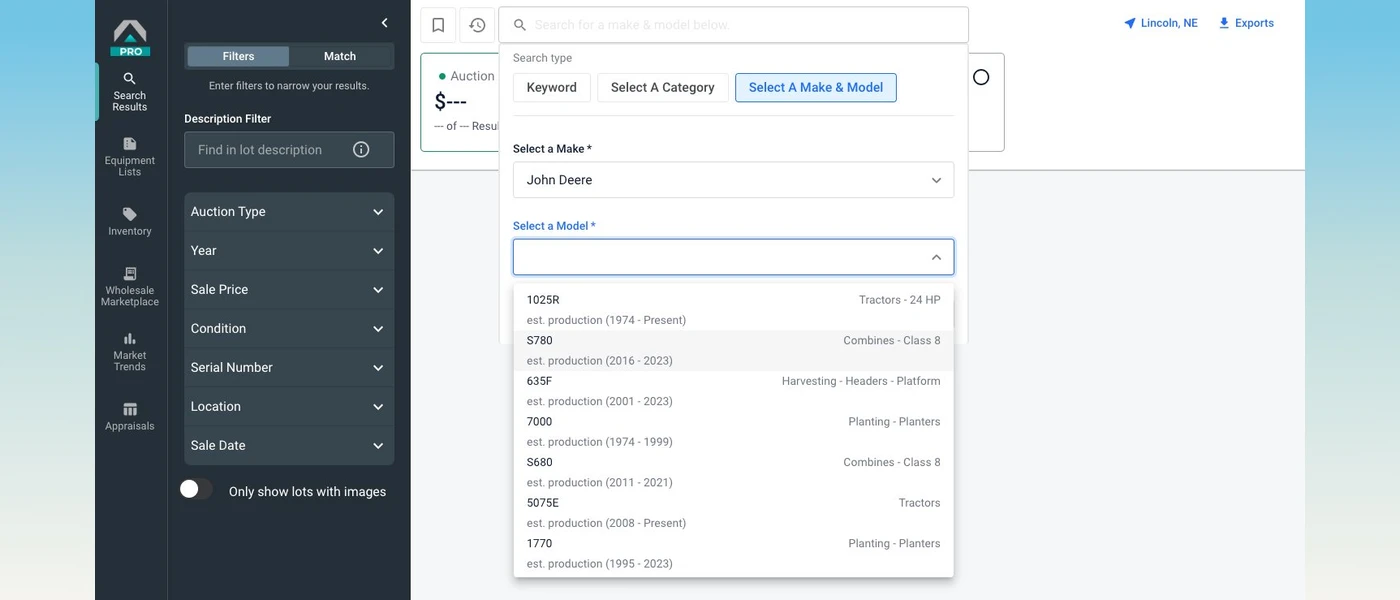Expand the Sale Date filter

(289, 446)
